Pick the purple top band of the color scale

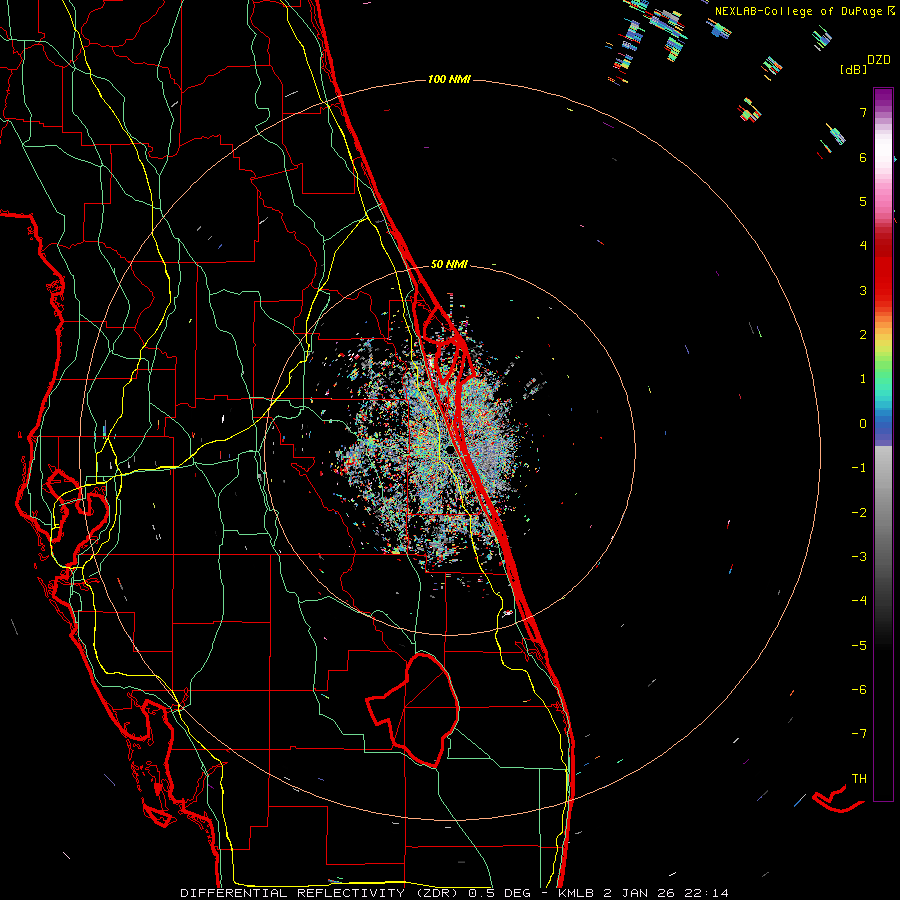pos(883,98)
